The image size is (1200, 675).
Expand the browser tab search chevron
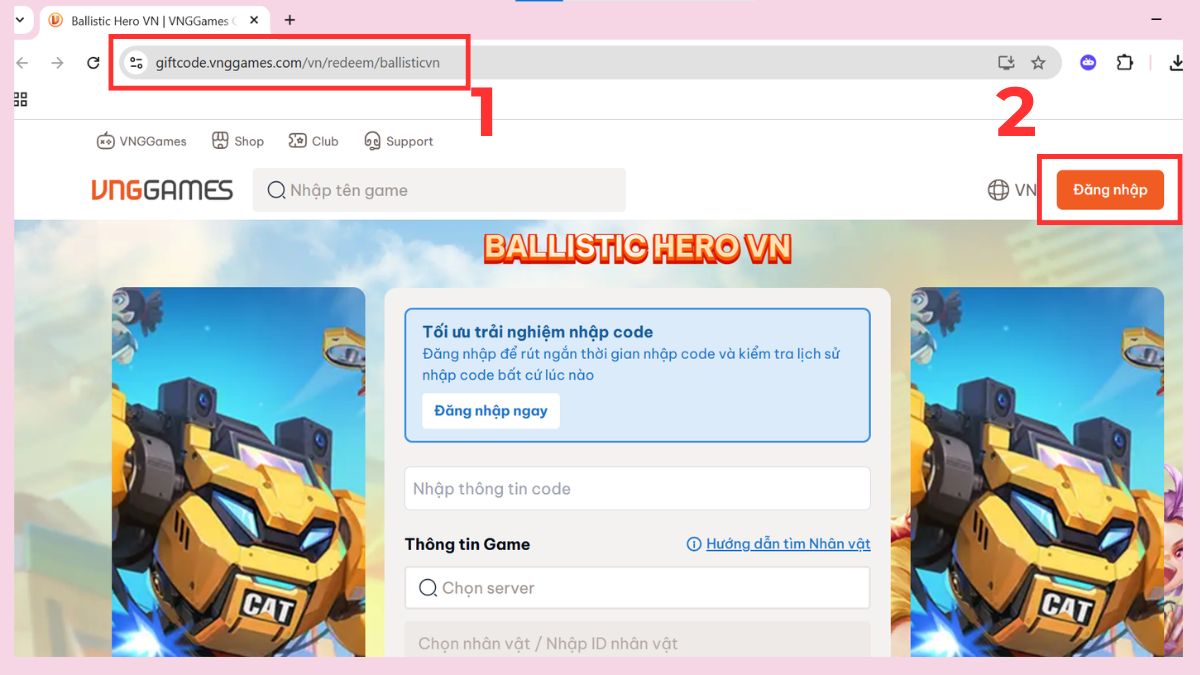coord(19,19)
